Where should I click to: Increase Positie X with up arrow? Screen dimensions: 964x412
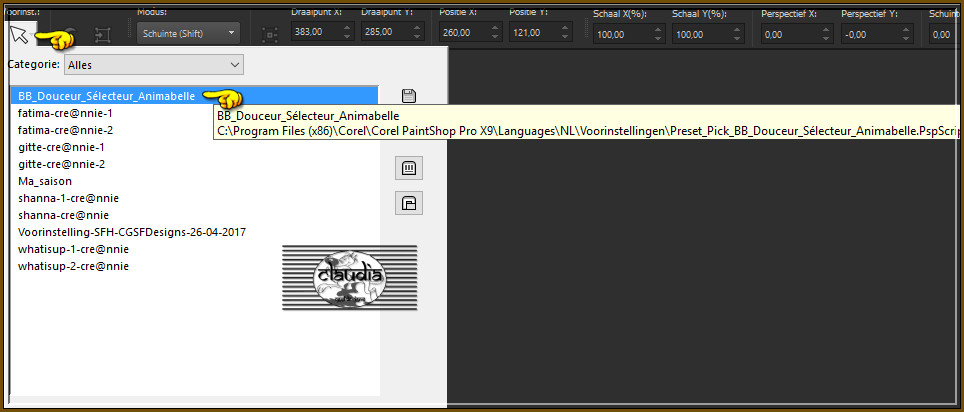point(496,28)
